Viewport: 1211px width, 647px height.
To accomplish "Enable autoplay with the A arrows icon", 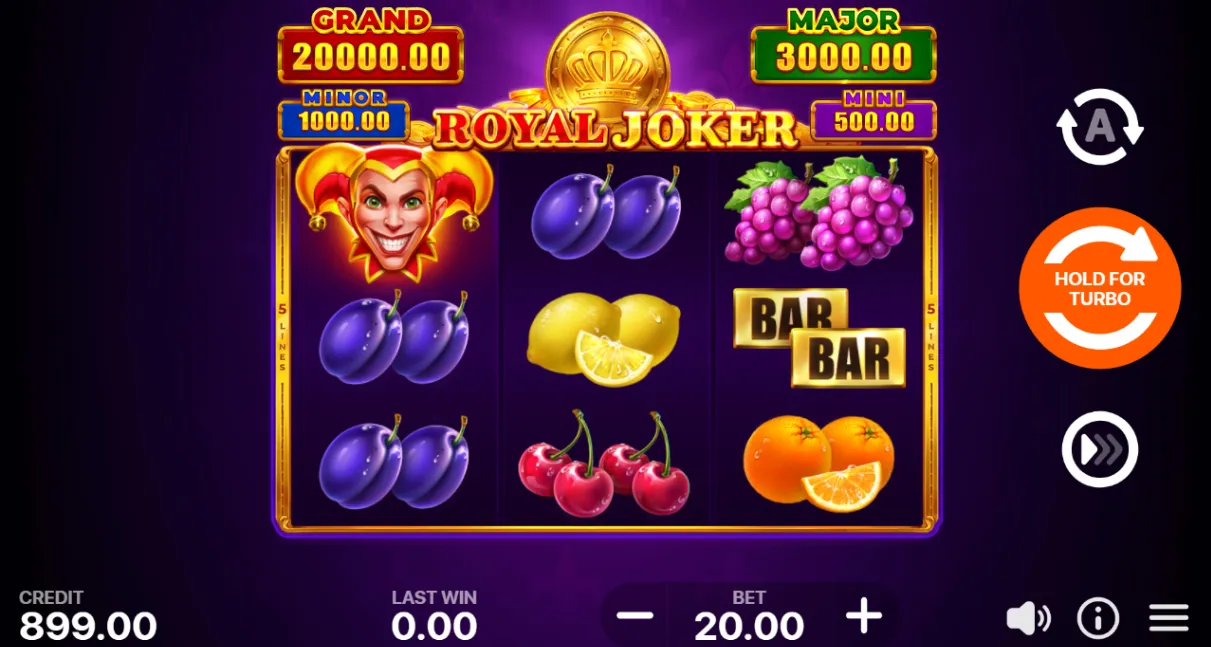I will [x=1100, y=127].
